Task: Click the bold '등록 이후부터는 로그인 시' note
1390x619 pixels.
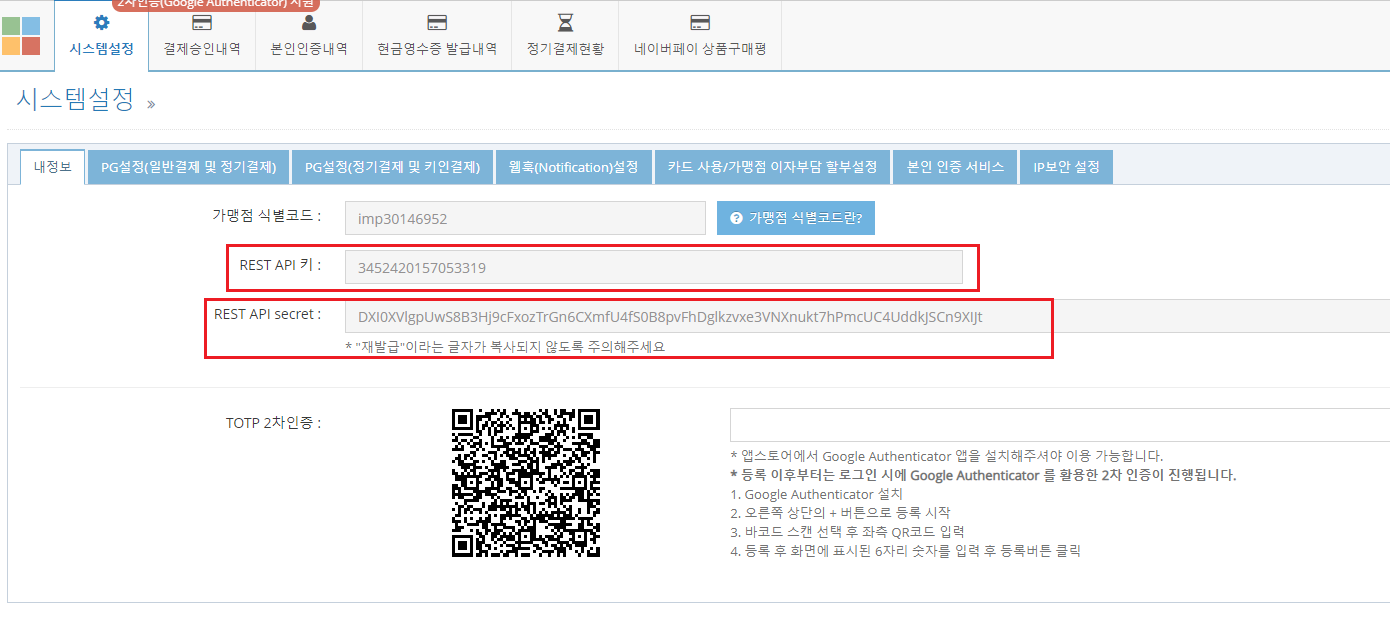Action: click(983, 475)
